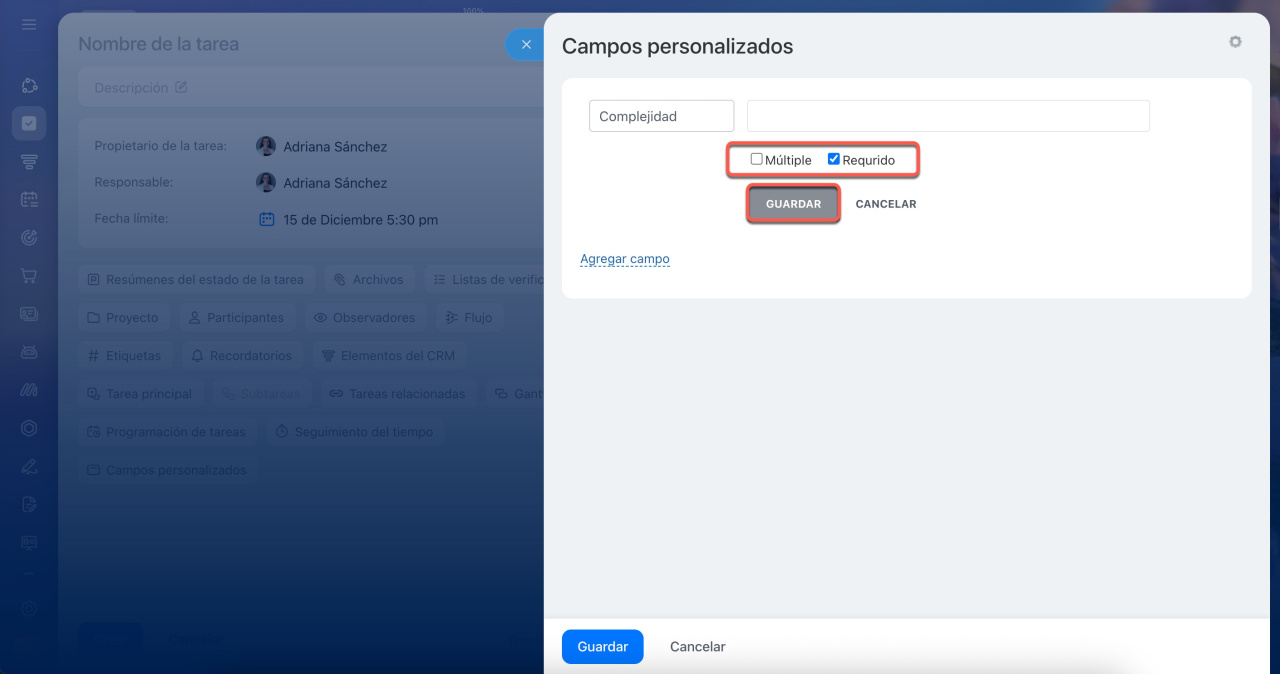The width and height of the screenshot is (1280, 674).
Task: Click the signature pen icon in sidebar
Action: pos(29,466)
